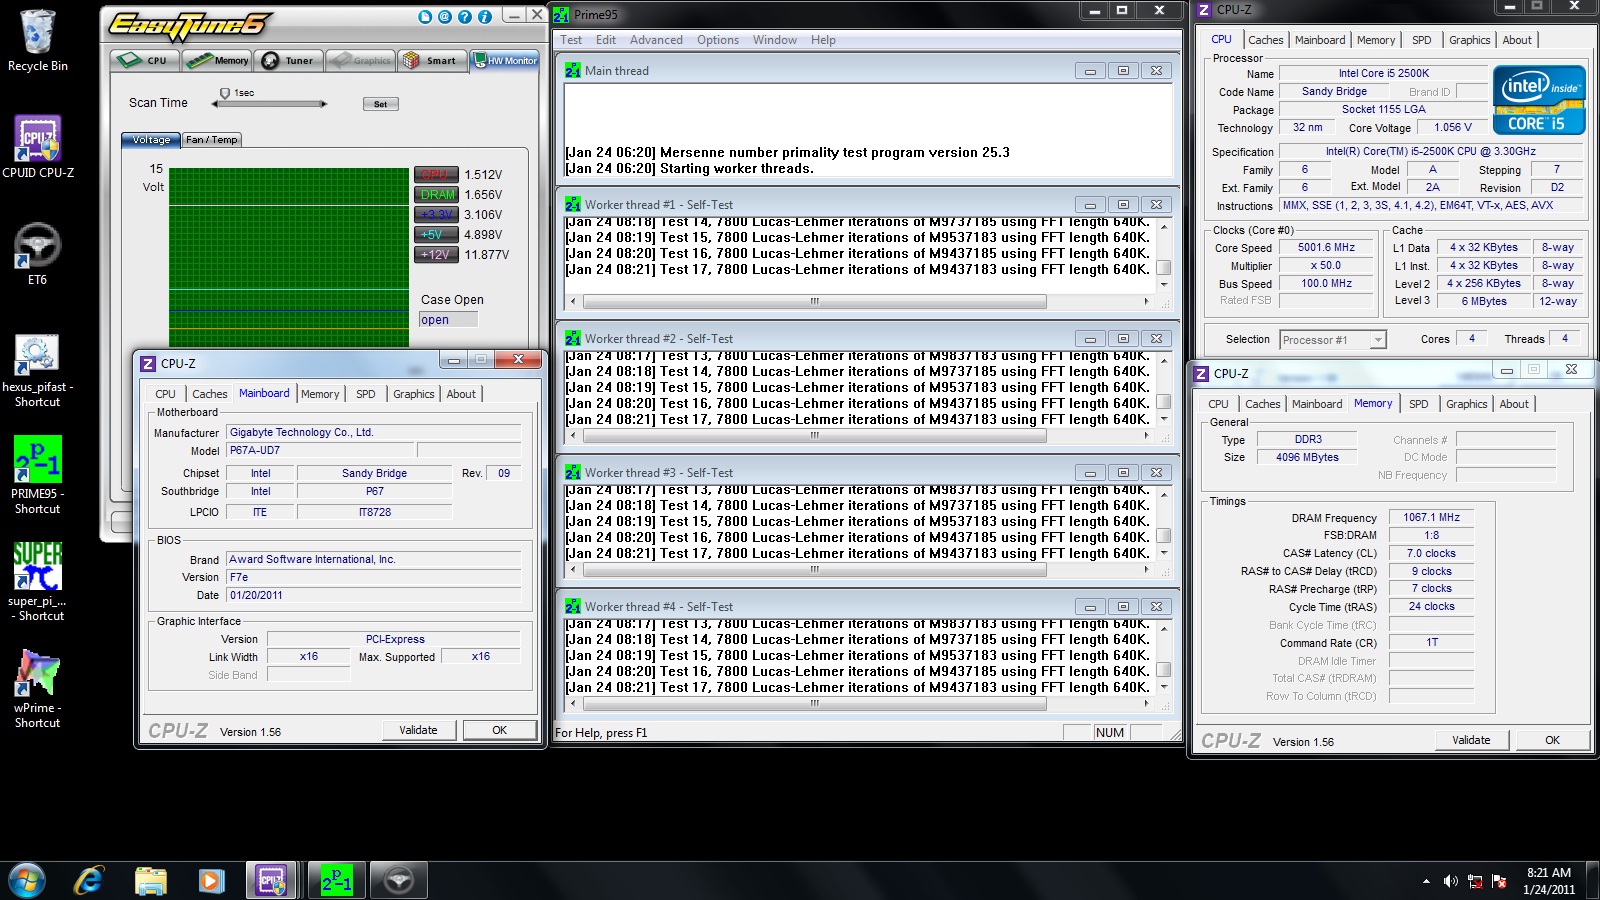Click the Main thread window icon in Prime95
Screen dimensions: 1600x900
[x=573, y=71]
